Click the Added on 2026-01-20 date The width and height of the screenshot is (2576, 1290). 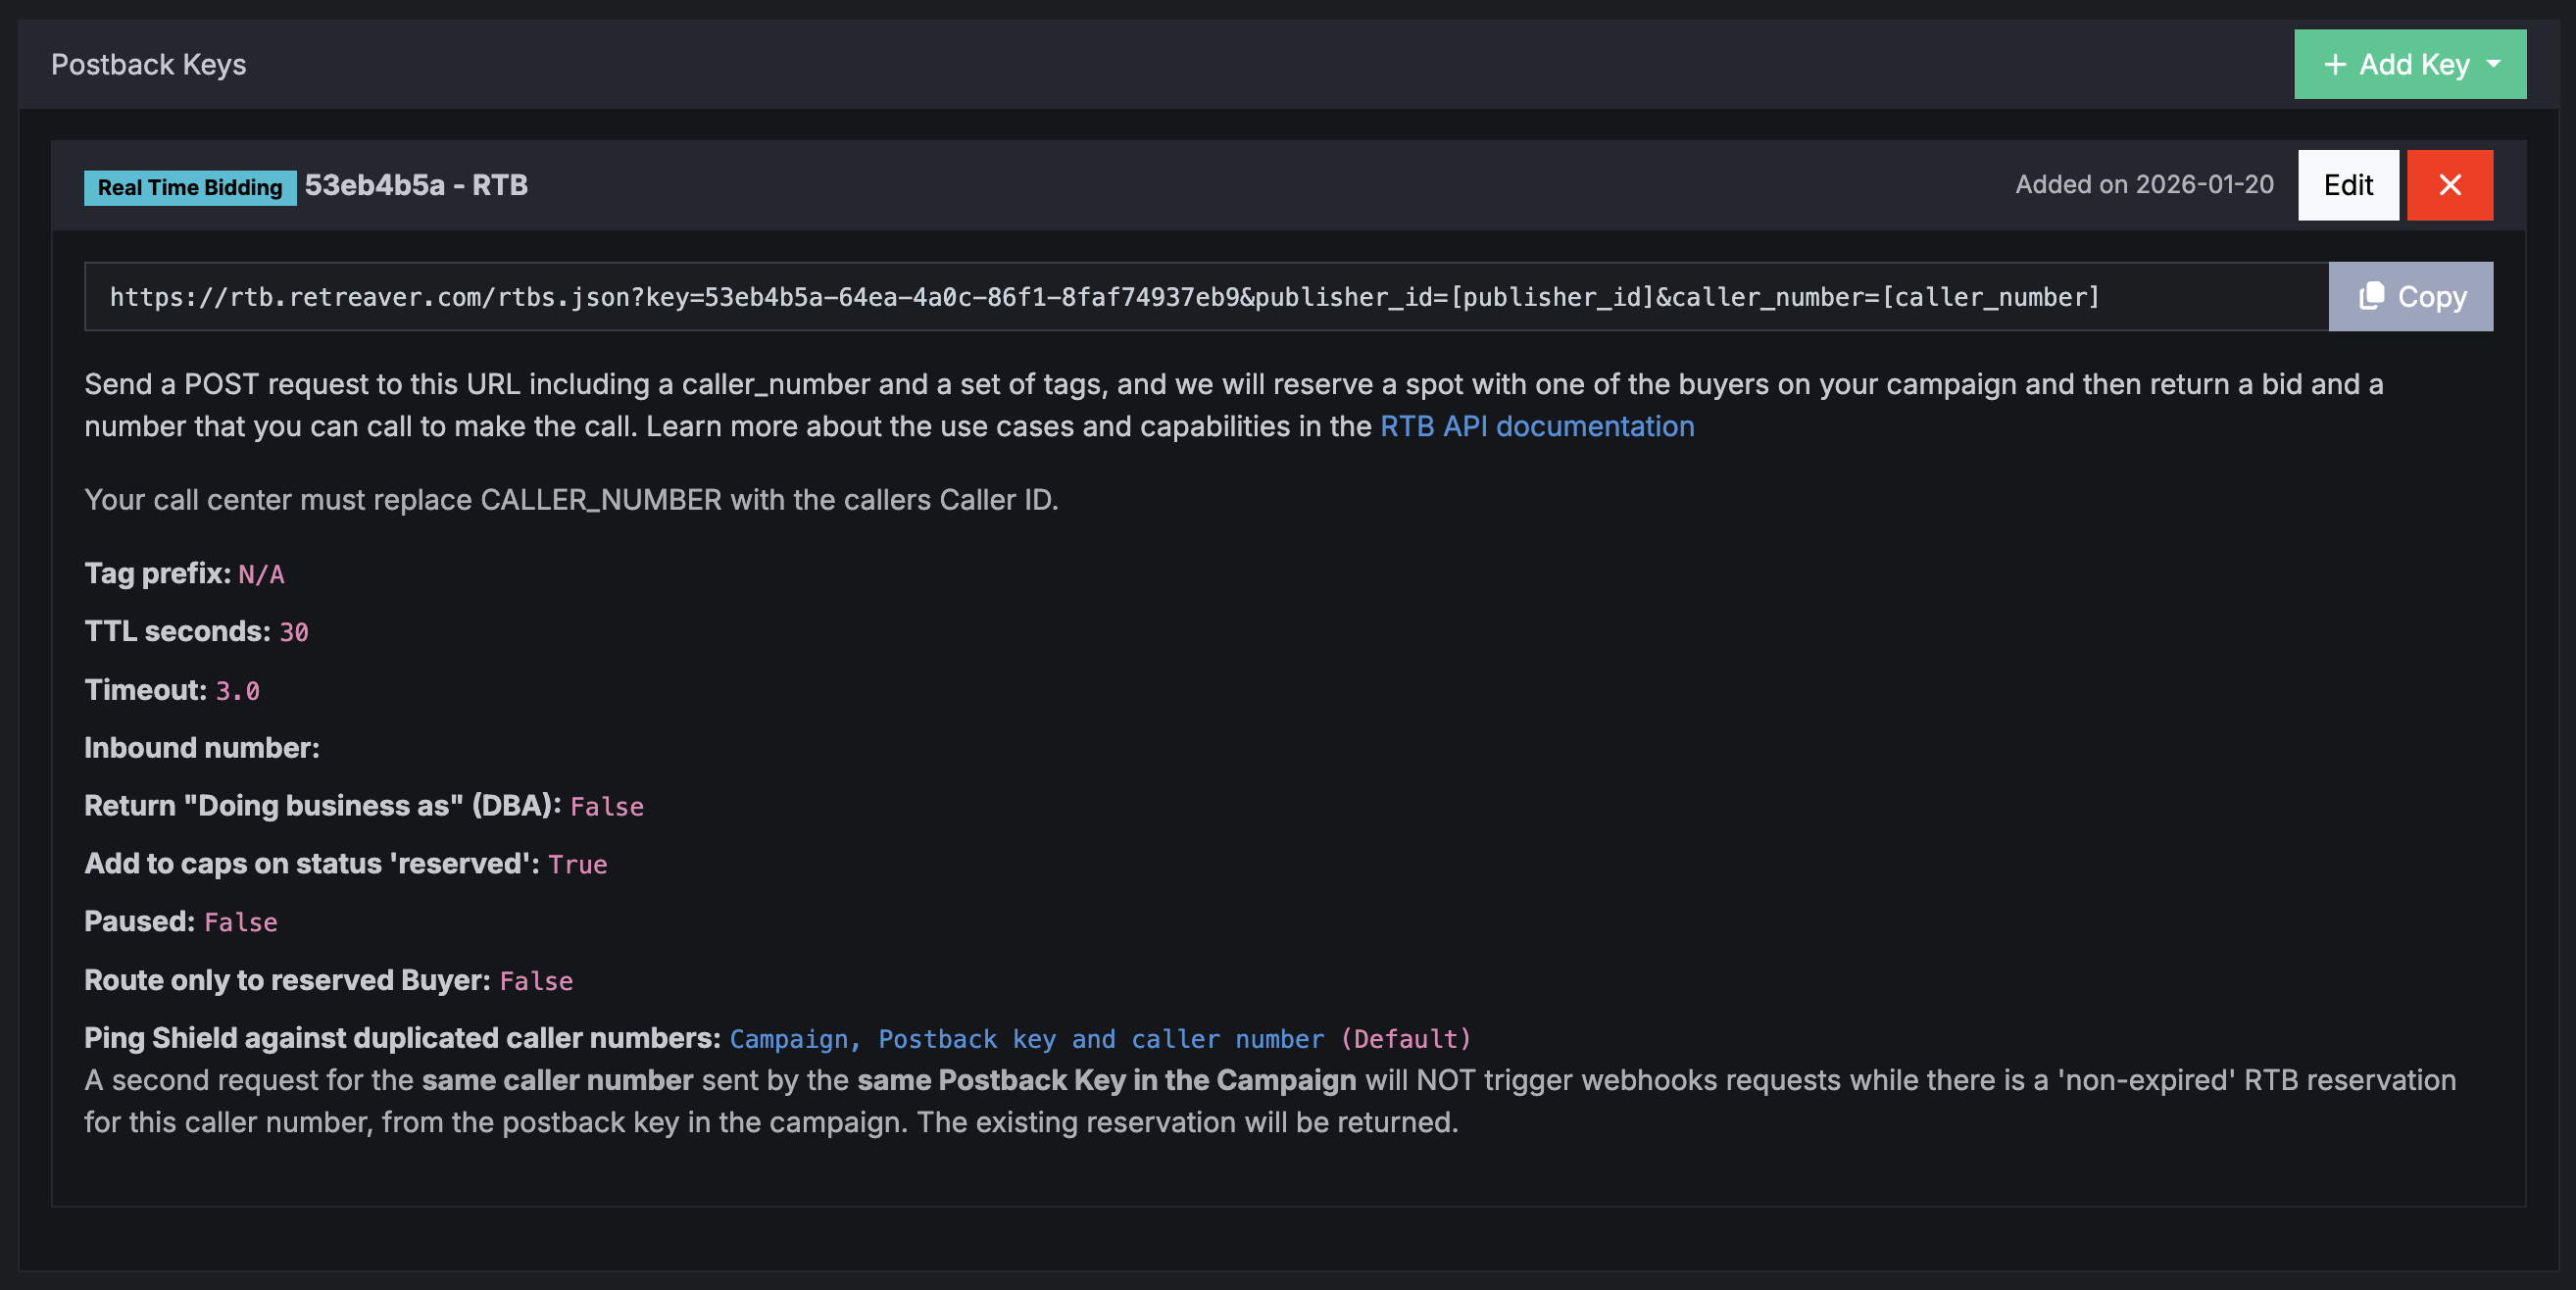click(2144, 185)
